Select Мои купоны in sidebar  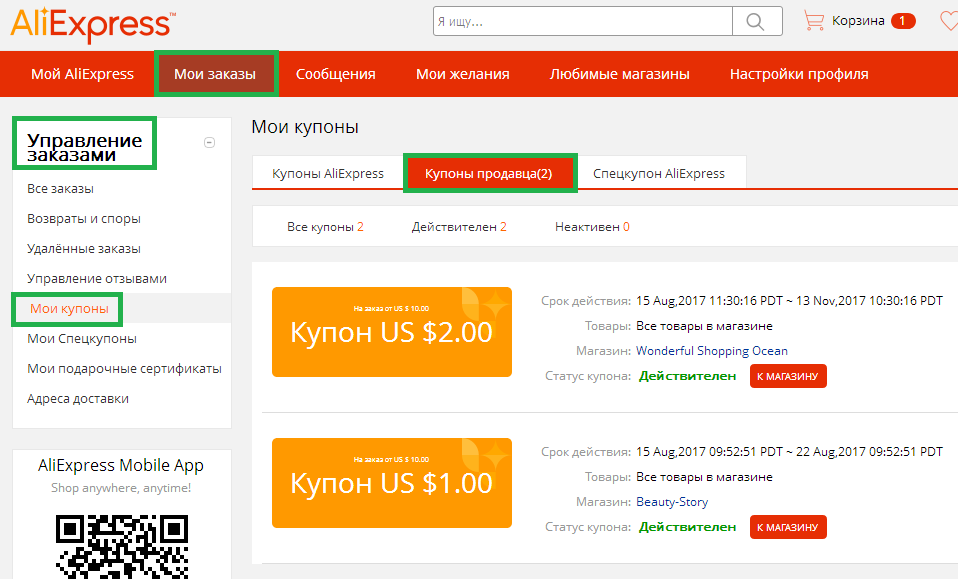coord(69,308)
